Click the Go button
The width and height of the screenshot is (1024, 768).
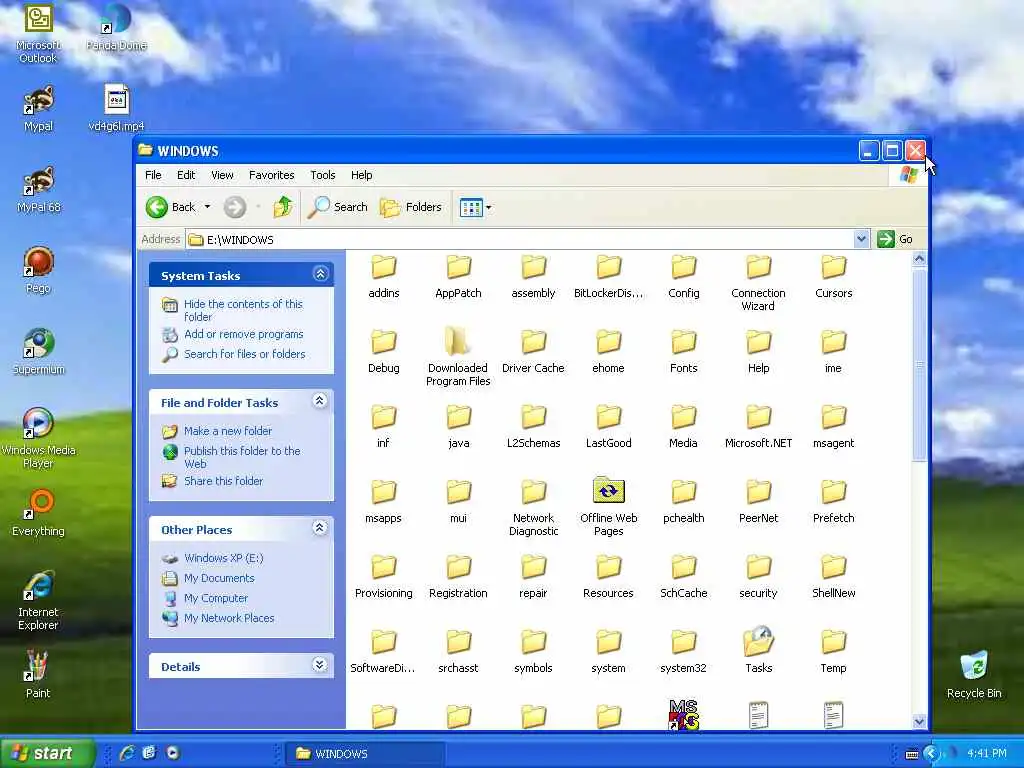click(895, 239)
